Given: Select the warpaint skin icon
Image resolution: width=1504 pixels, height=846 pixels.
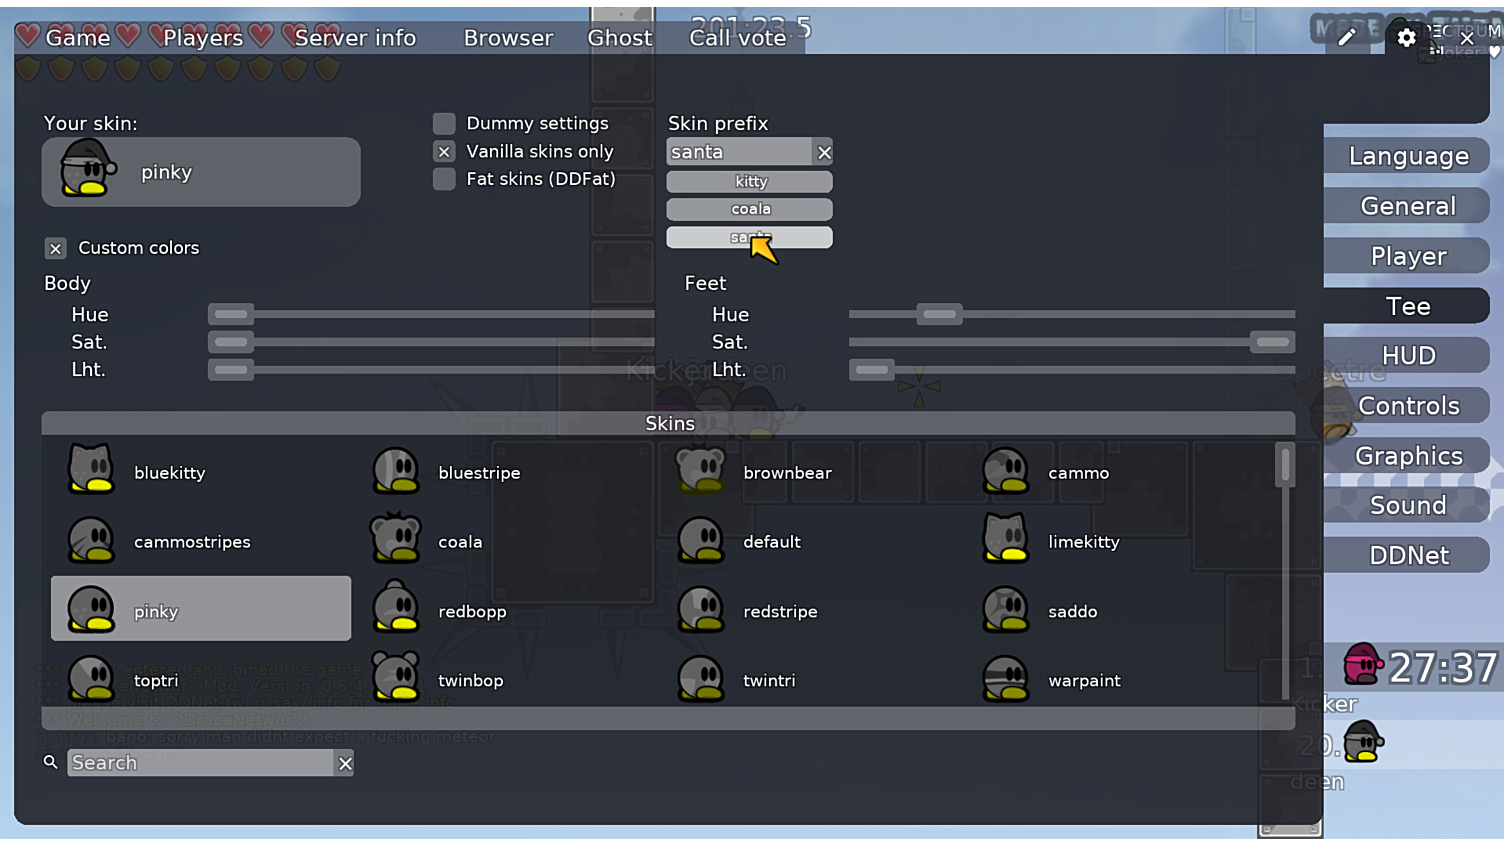Looking at the screenshot, I should pos(1006,679).
